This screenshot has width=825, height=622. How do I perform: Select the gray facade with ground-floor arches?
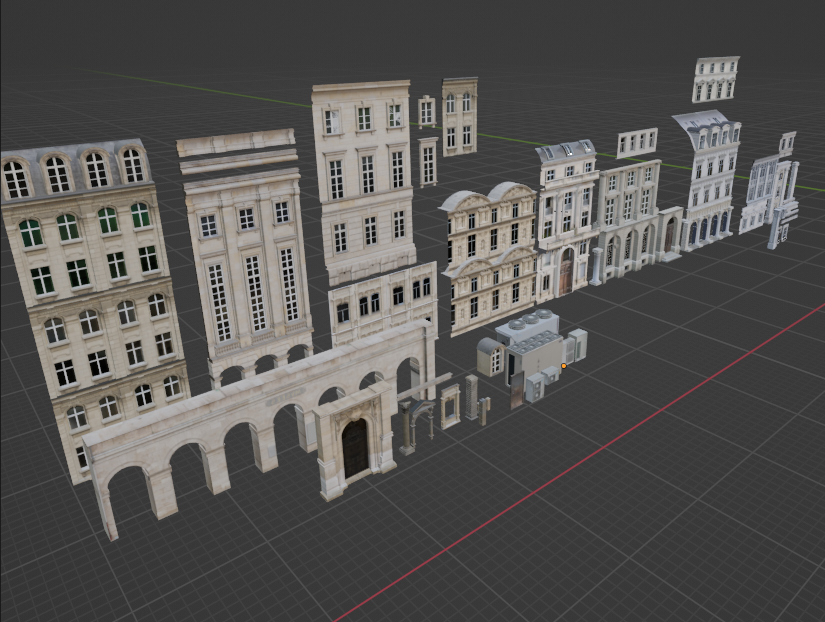click(x=626, y=221)
